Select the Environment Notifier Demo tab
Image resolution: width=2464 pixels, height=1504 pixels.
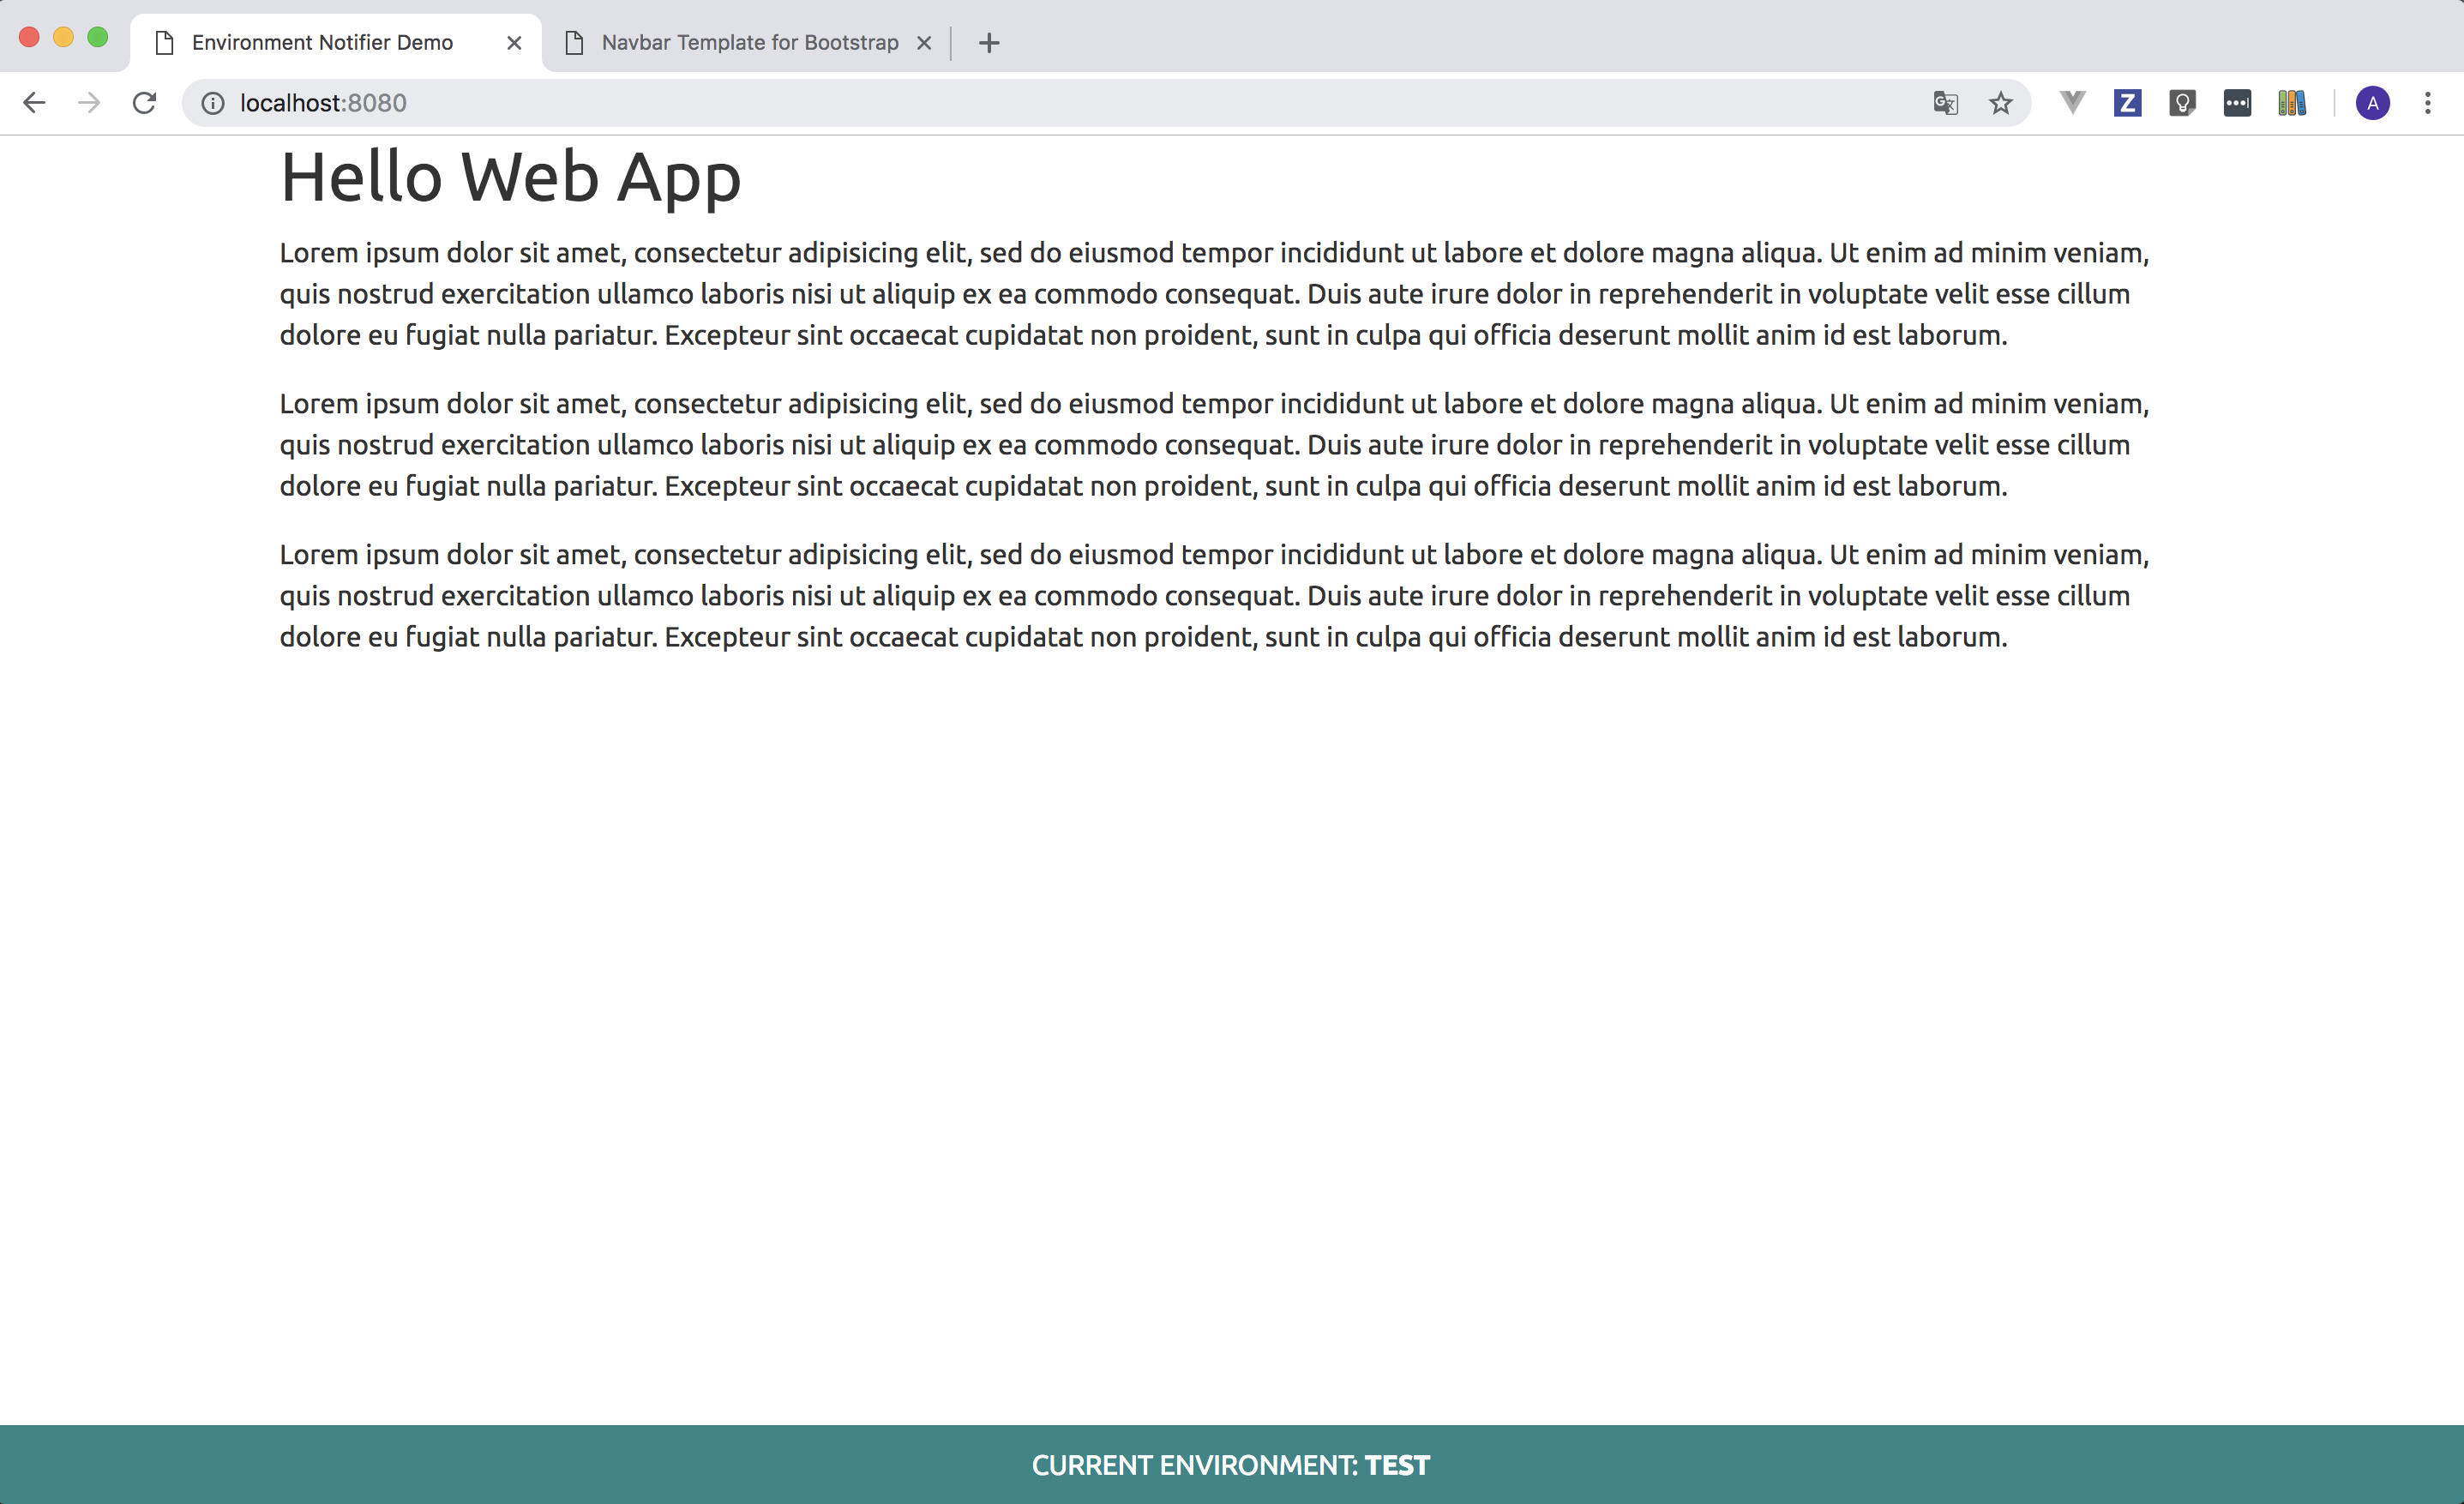[322, 43]
